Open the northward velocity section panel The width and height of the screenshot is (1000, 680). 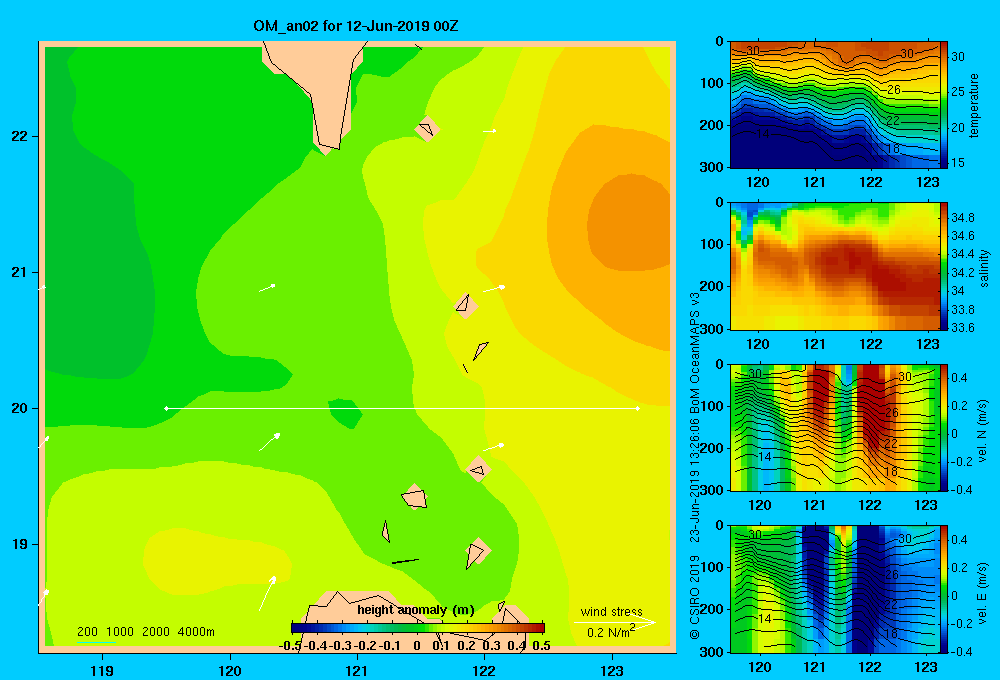tap(834, 427)
